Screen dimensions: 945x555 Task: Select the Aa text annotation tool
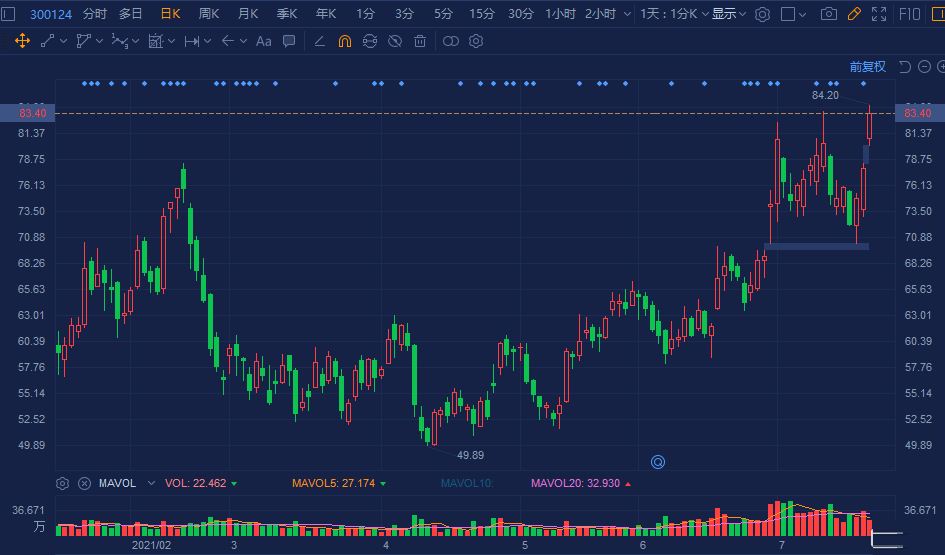263,41
